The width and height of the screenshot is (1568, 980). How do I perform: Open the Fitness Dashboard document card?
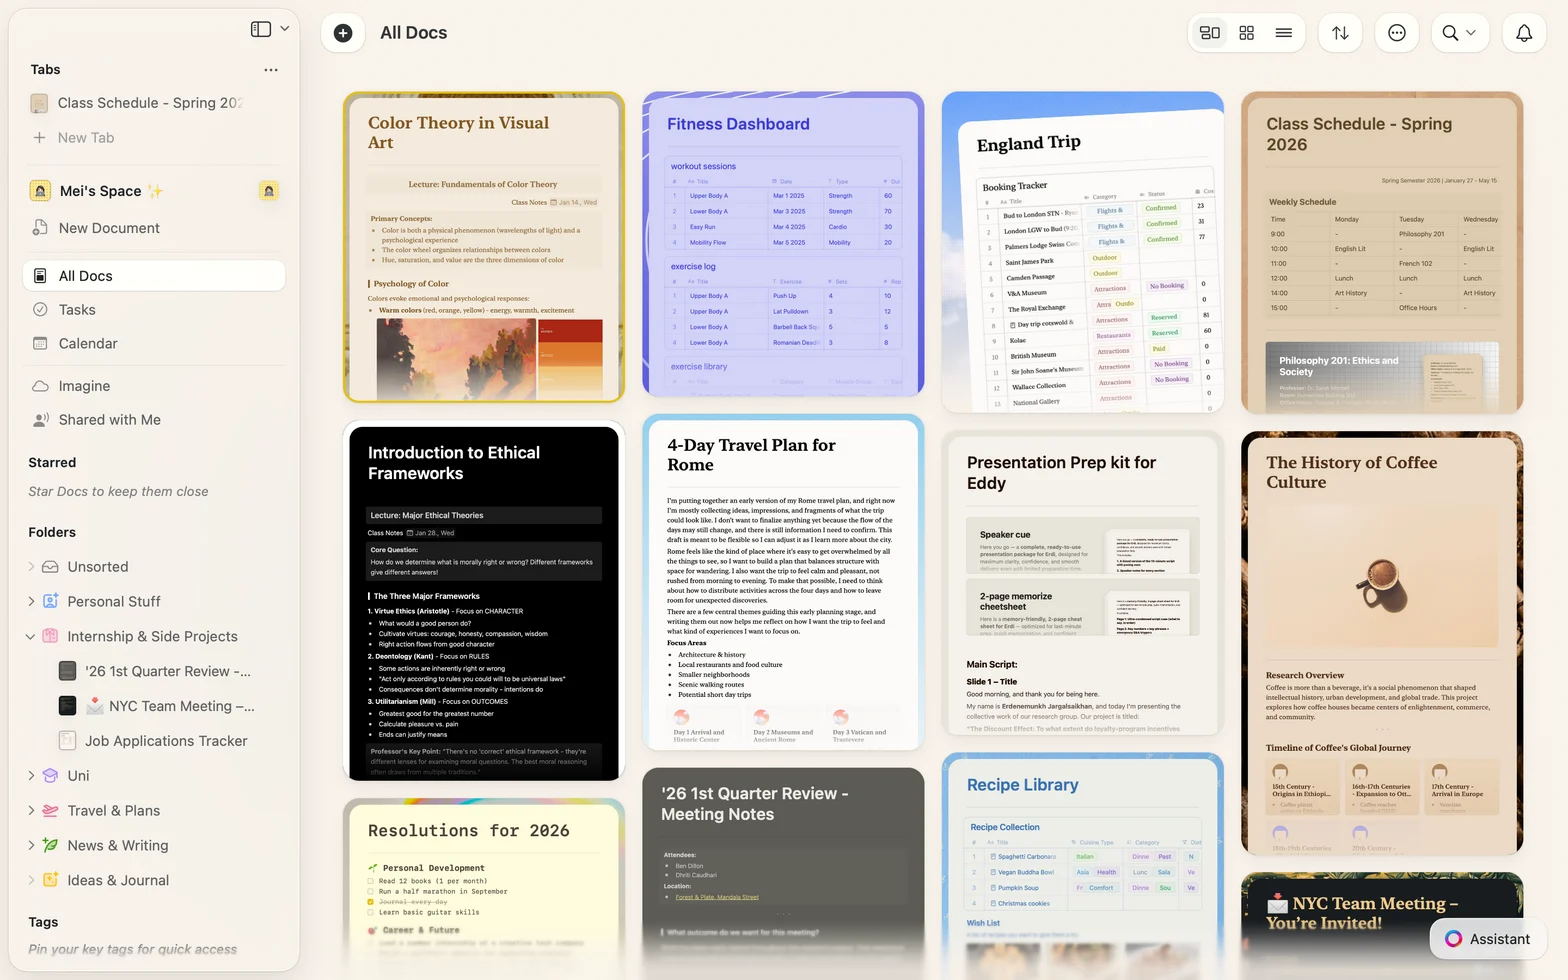tap(783, 245)
